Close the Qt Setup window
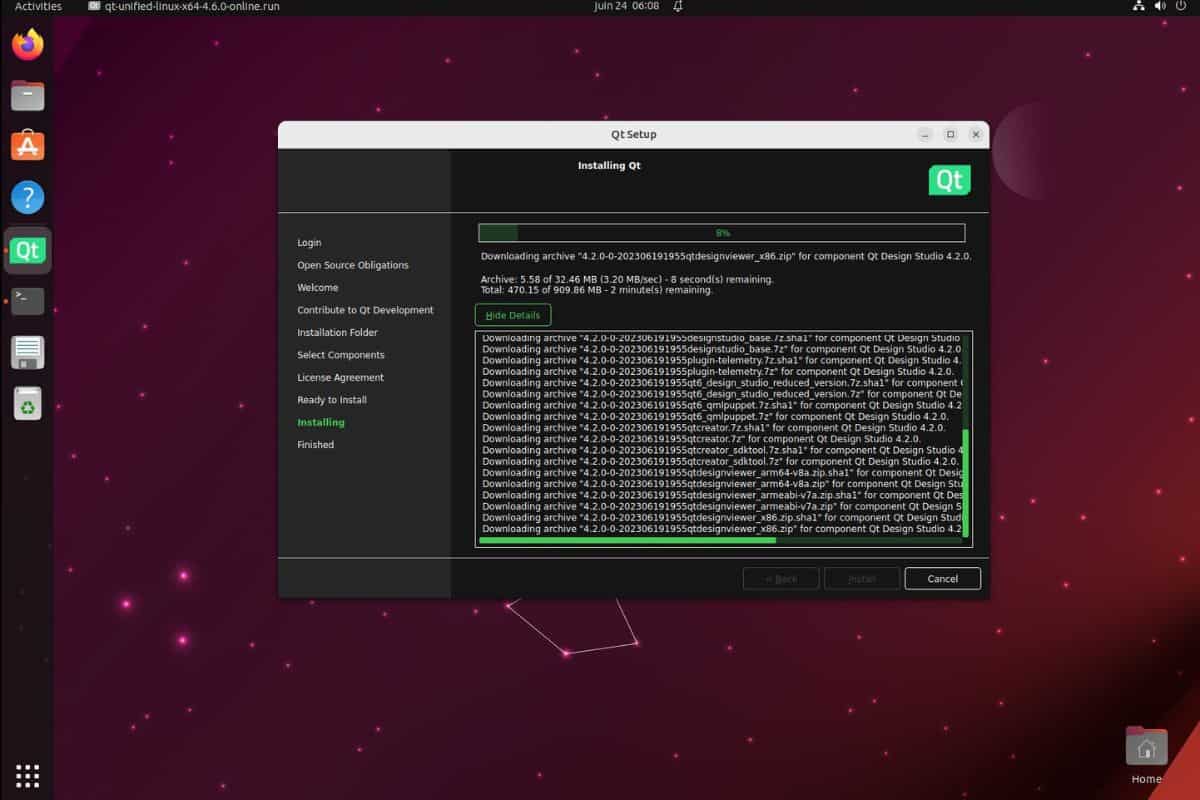This screenshot has width=1200, height=800. [975, 134]
